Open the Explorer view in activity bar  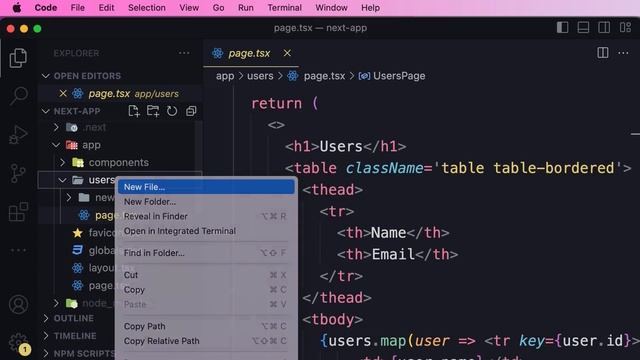click(18, 58)
